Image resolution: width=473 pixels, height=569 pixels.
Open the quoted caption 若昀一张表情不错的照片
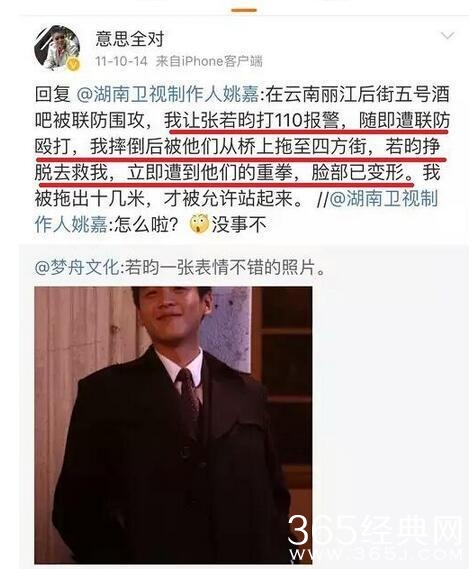(x=225, y=268)
